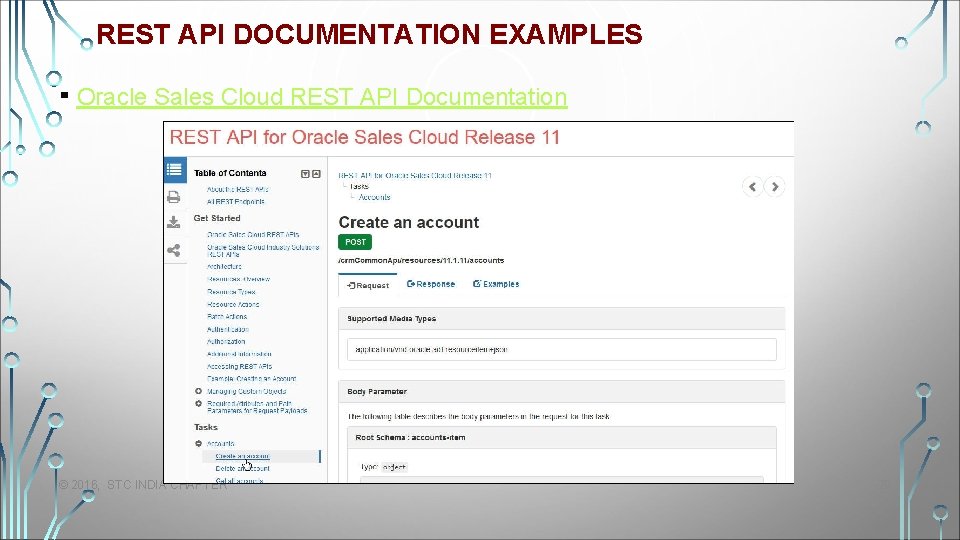960x540 pixels.
Task: Open the Oracle Sales Cloud REST API Documentation hyperlink
Action: pos(321,97)
